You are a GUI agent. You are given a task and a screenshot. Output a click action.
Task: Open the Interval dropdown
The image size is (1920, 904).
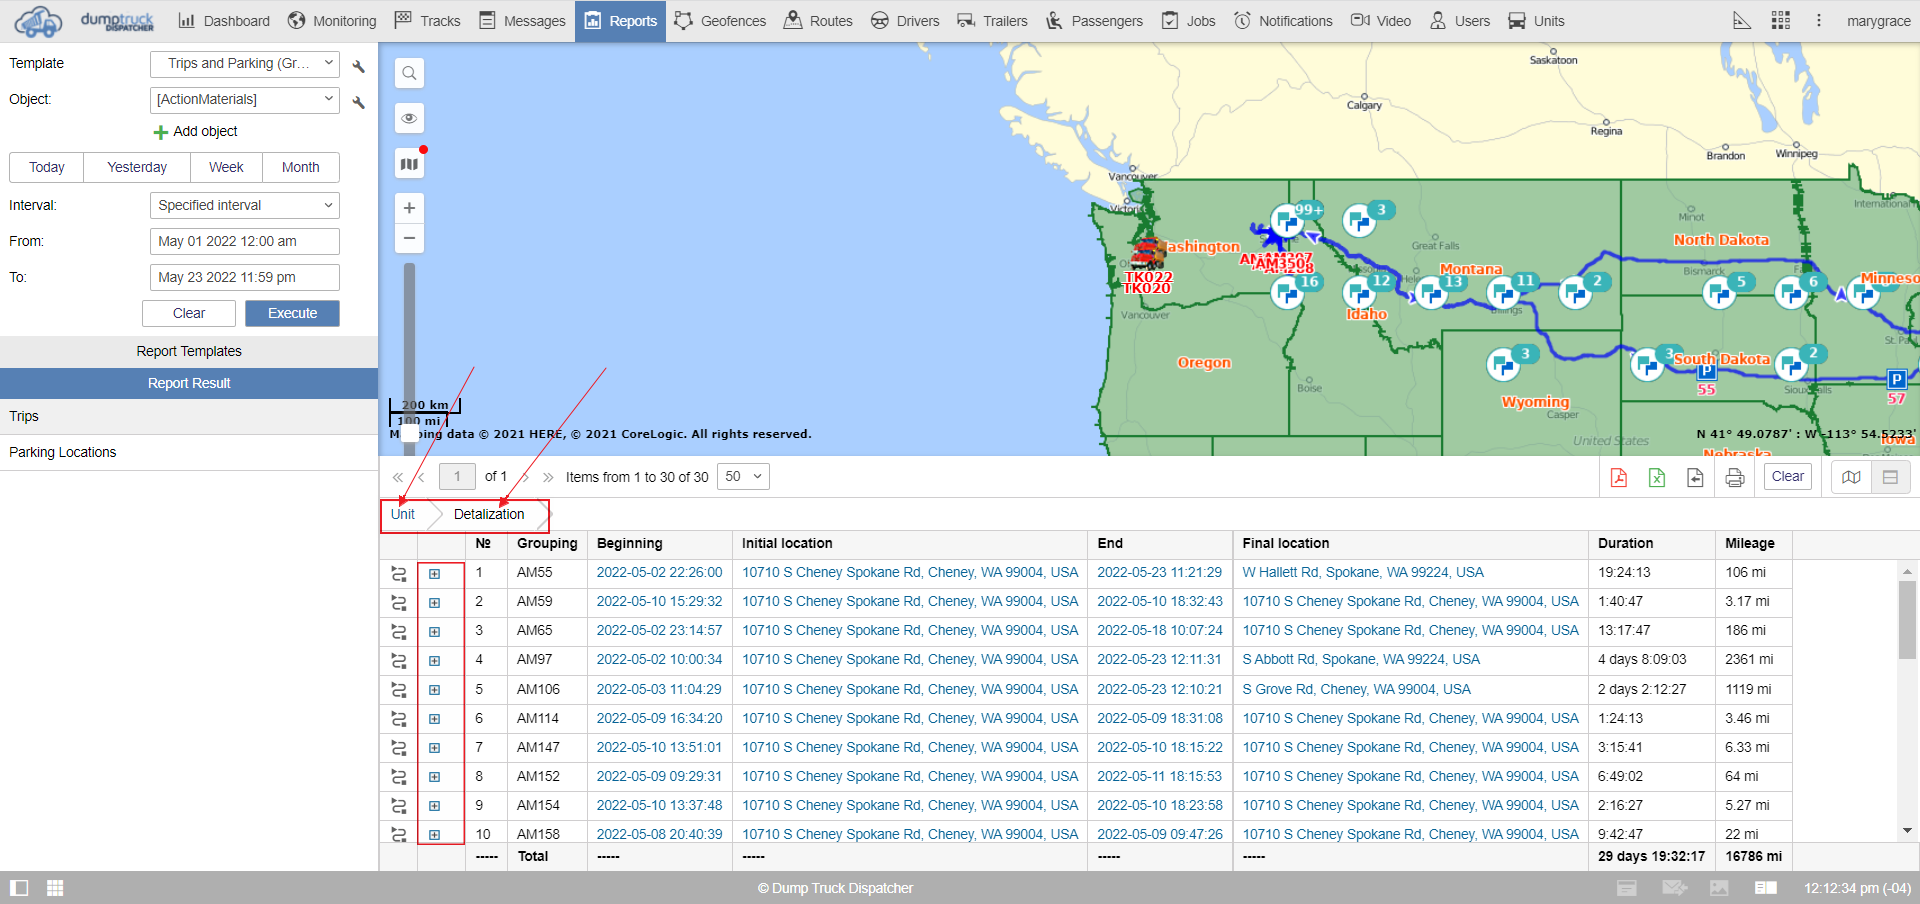245,205
